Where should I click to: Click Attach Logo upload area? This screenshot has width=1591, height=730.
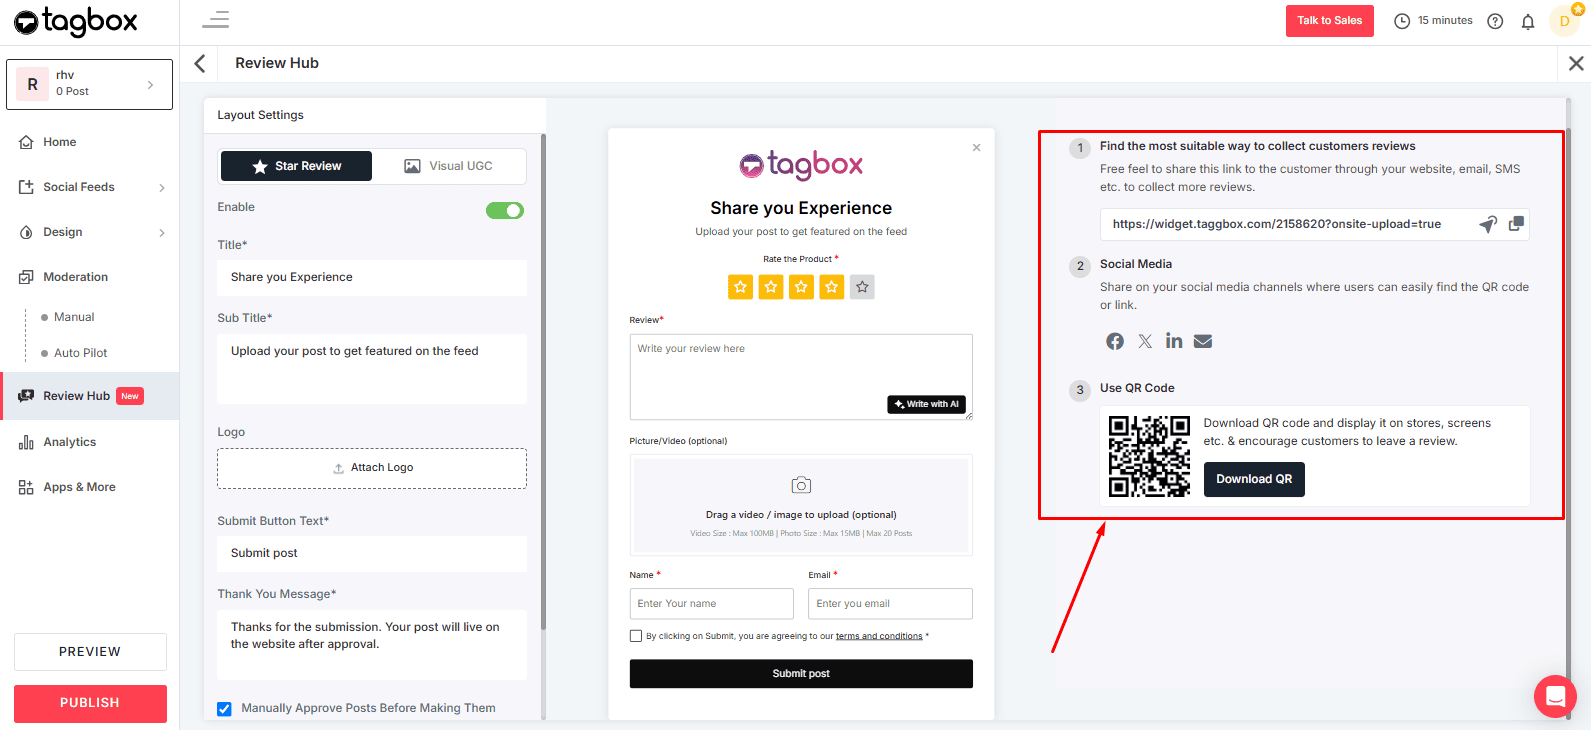(372, 468)
